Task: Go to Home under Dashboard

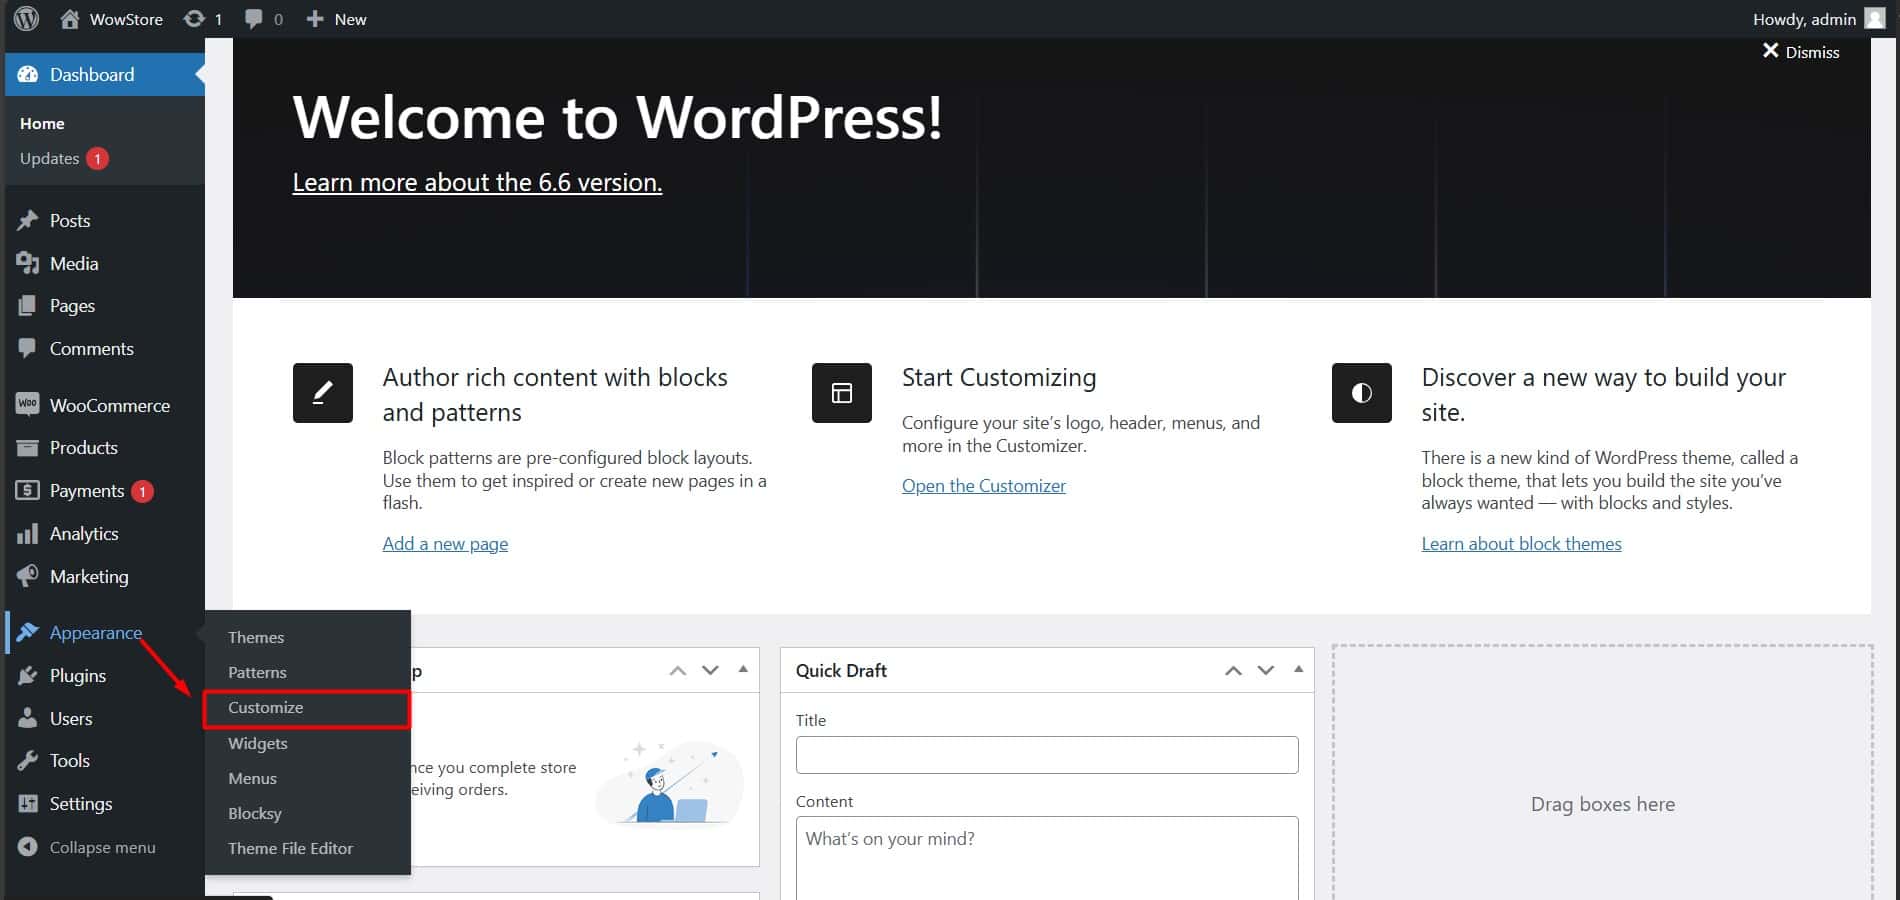Action: click(42, 123)
